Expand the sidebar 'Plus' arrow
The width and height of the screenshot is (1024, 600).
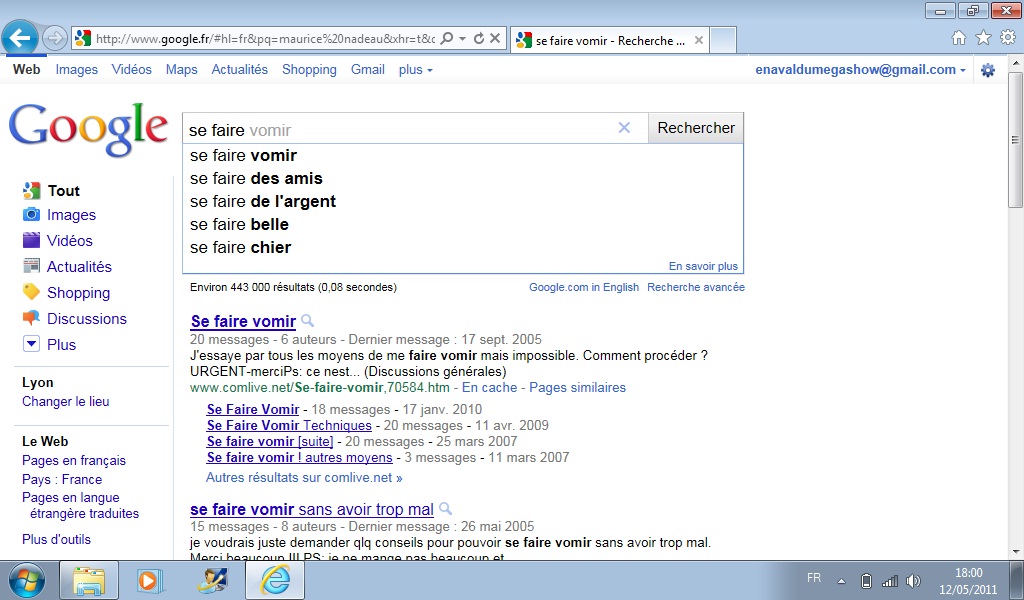[x=31, y=344]
